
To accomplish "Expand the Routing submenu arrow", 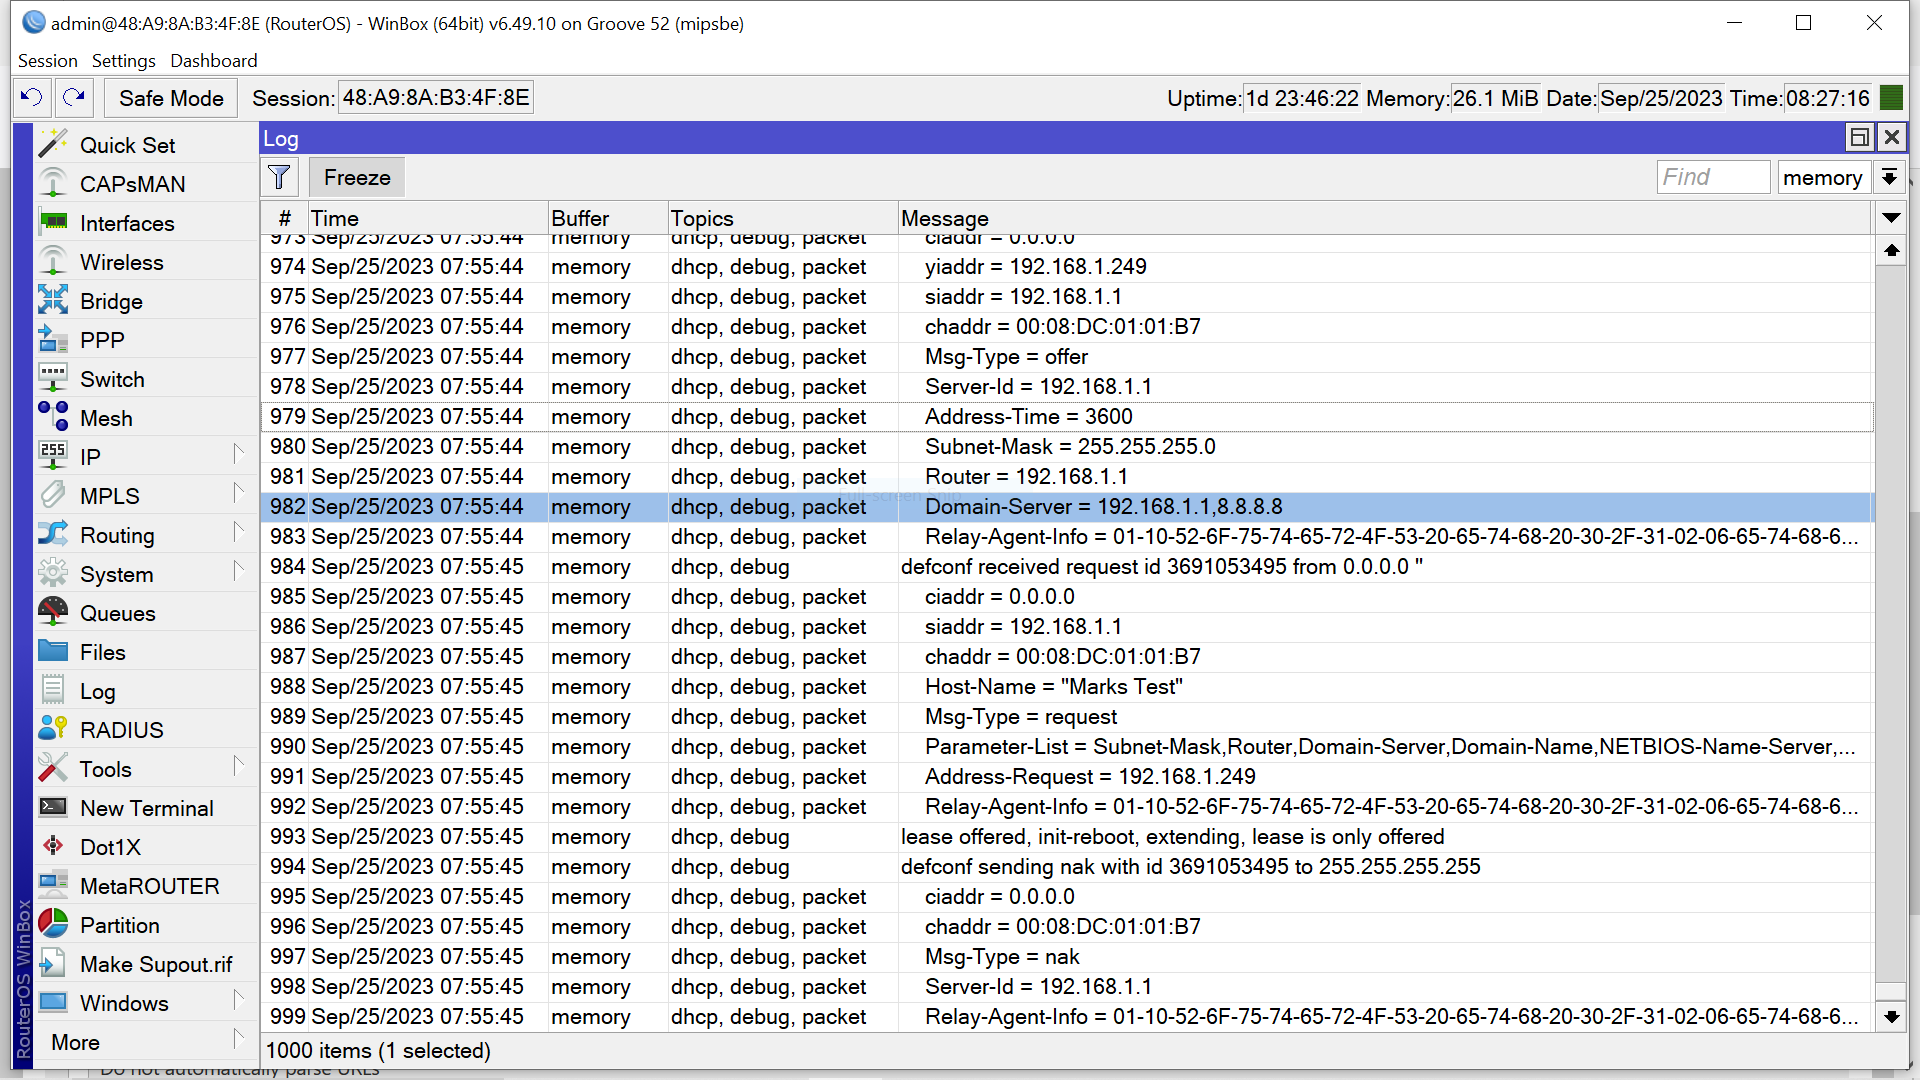I will [238, 532].
